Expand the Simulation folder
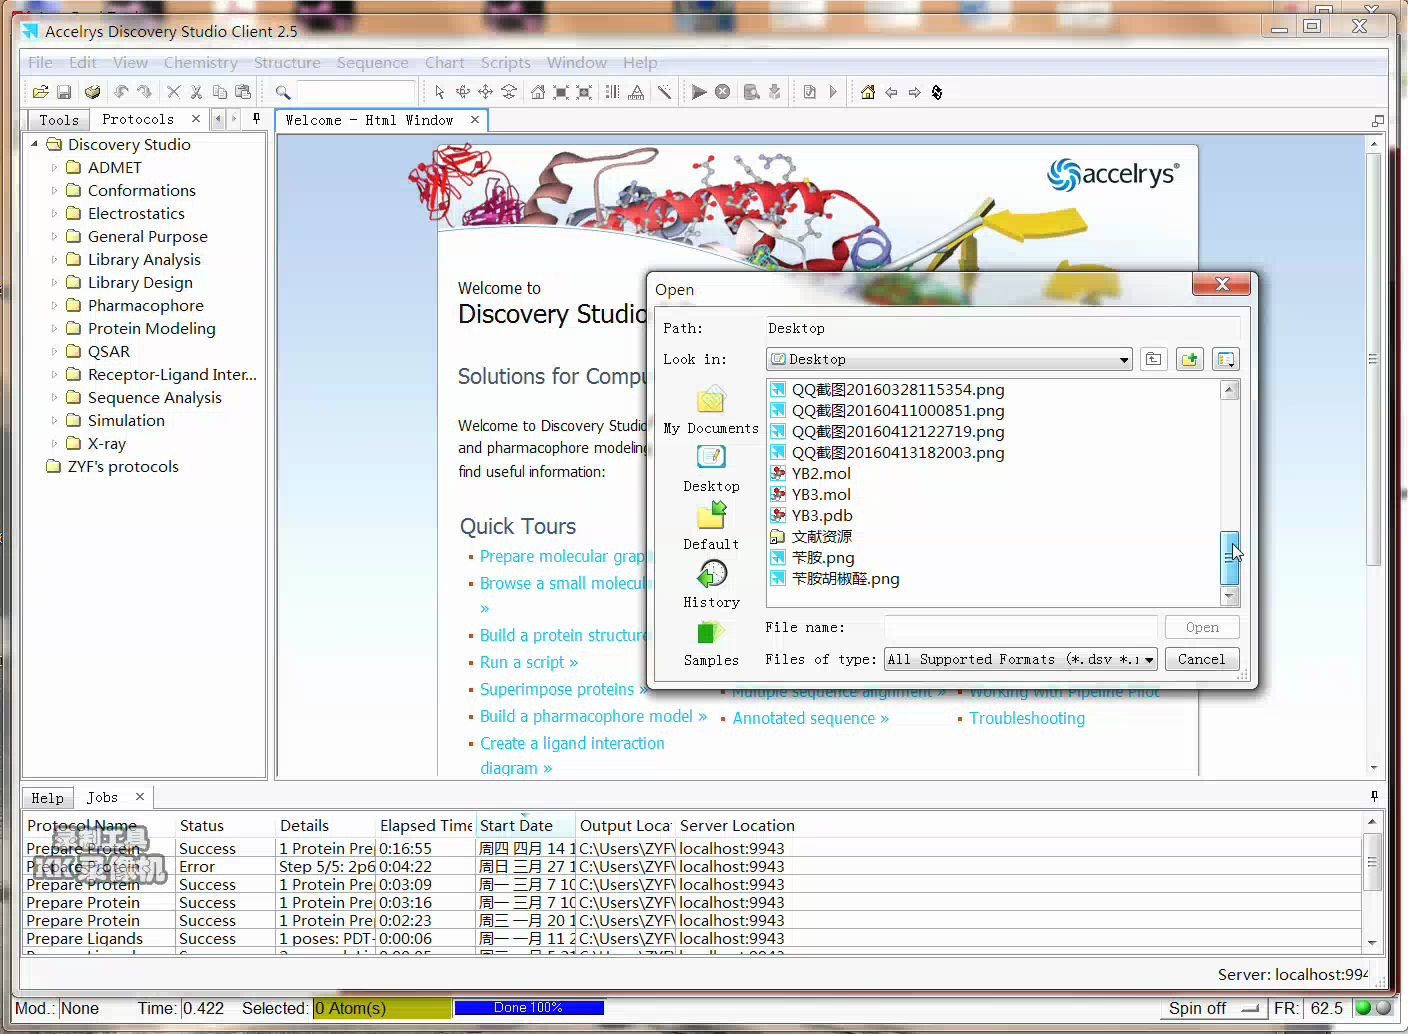The width and height of the screenshot is (1408, 1034). [54, 420]
